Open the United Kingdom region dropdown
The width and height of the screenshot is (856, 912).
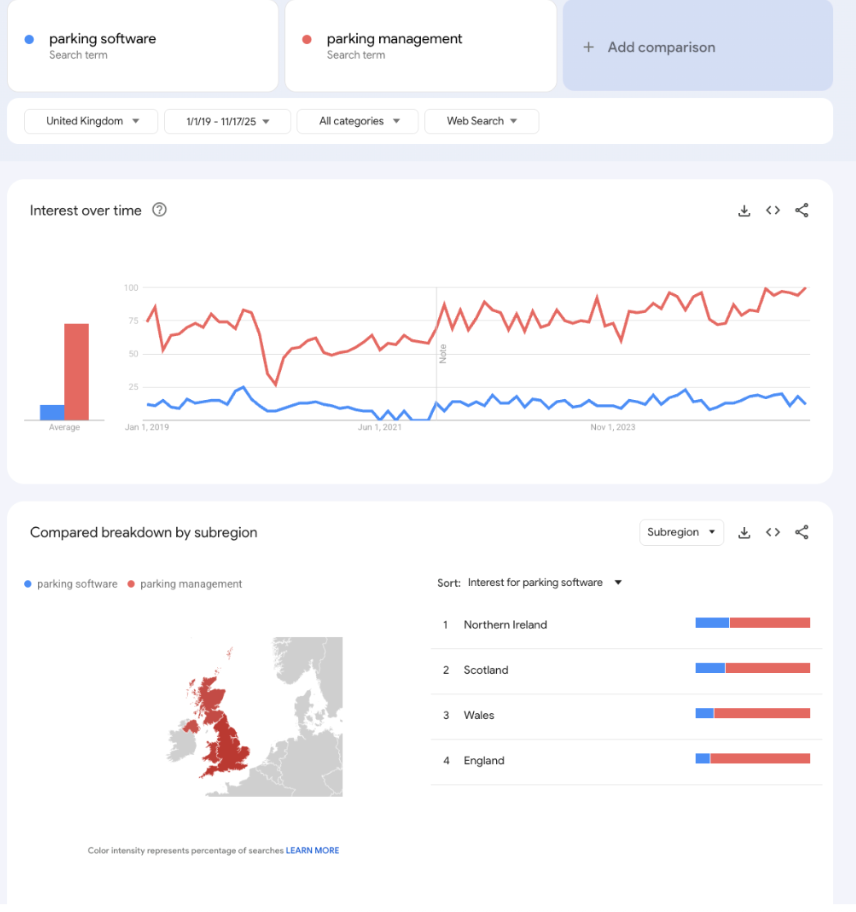(90, 121)
